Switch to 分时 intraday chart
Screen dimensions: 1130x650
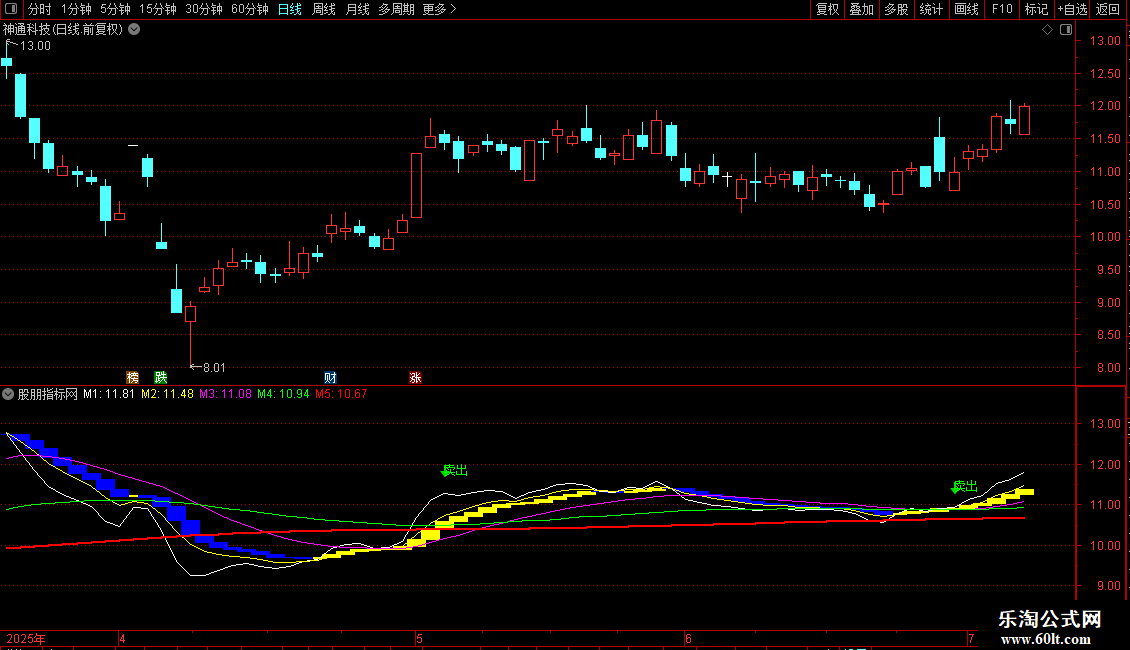pos(40,9)
